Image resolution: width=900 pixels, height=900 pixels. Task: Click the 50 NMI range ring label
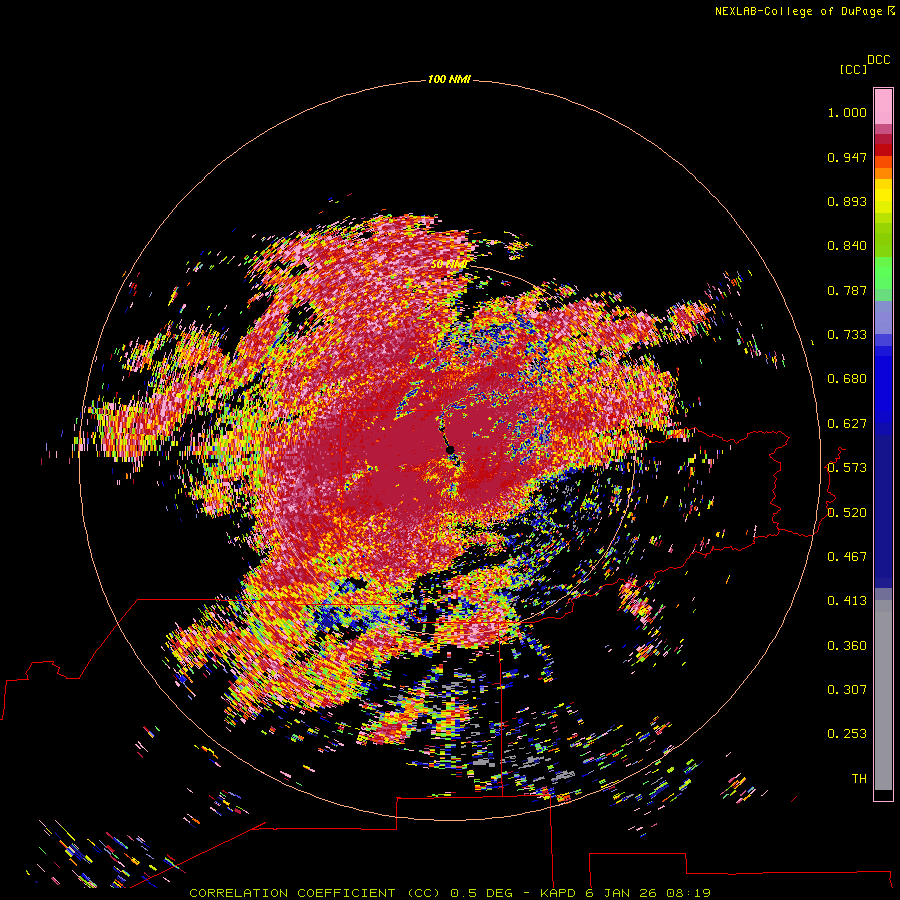(x=449, y=264)
